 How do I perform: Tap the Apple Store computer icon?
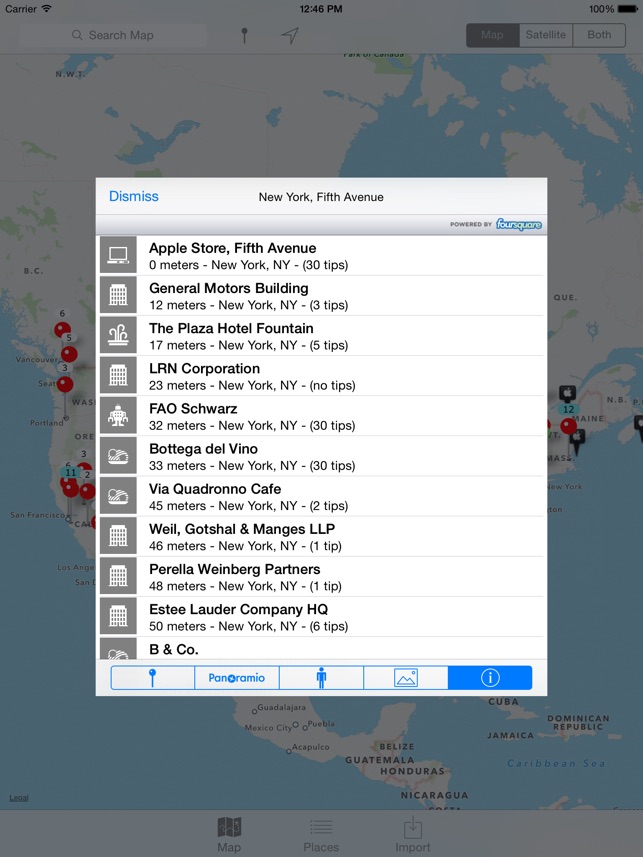[118, 255]
